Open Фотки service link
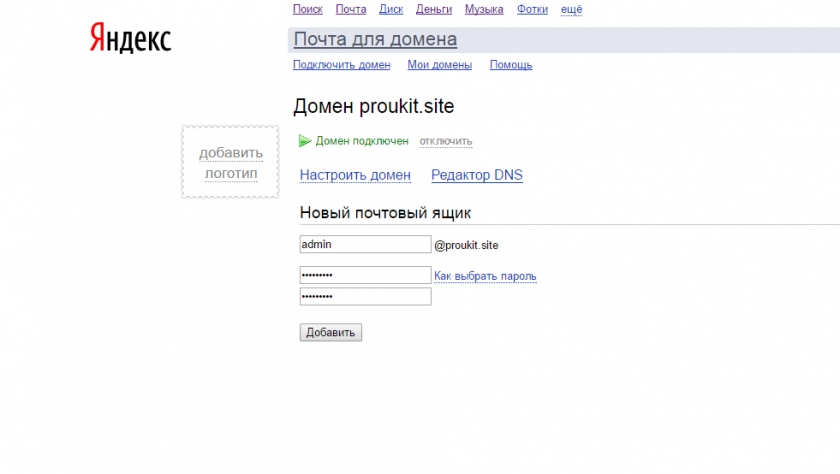 532,9
